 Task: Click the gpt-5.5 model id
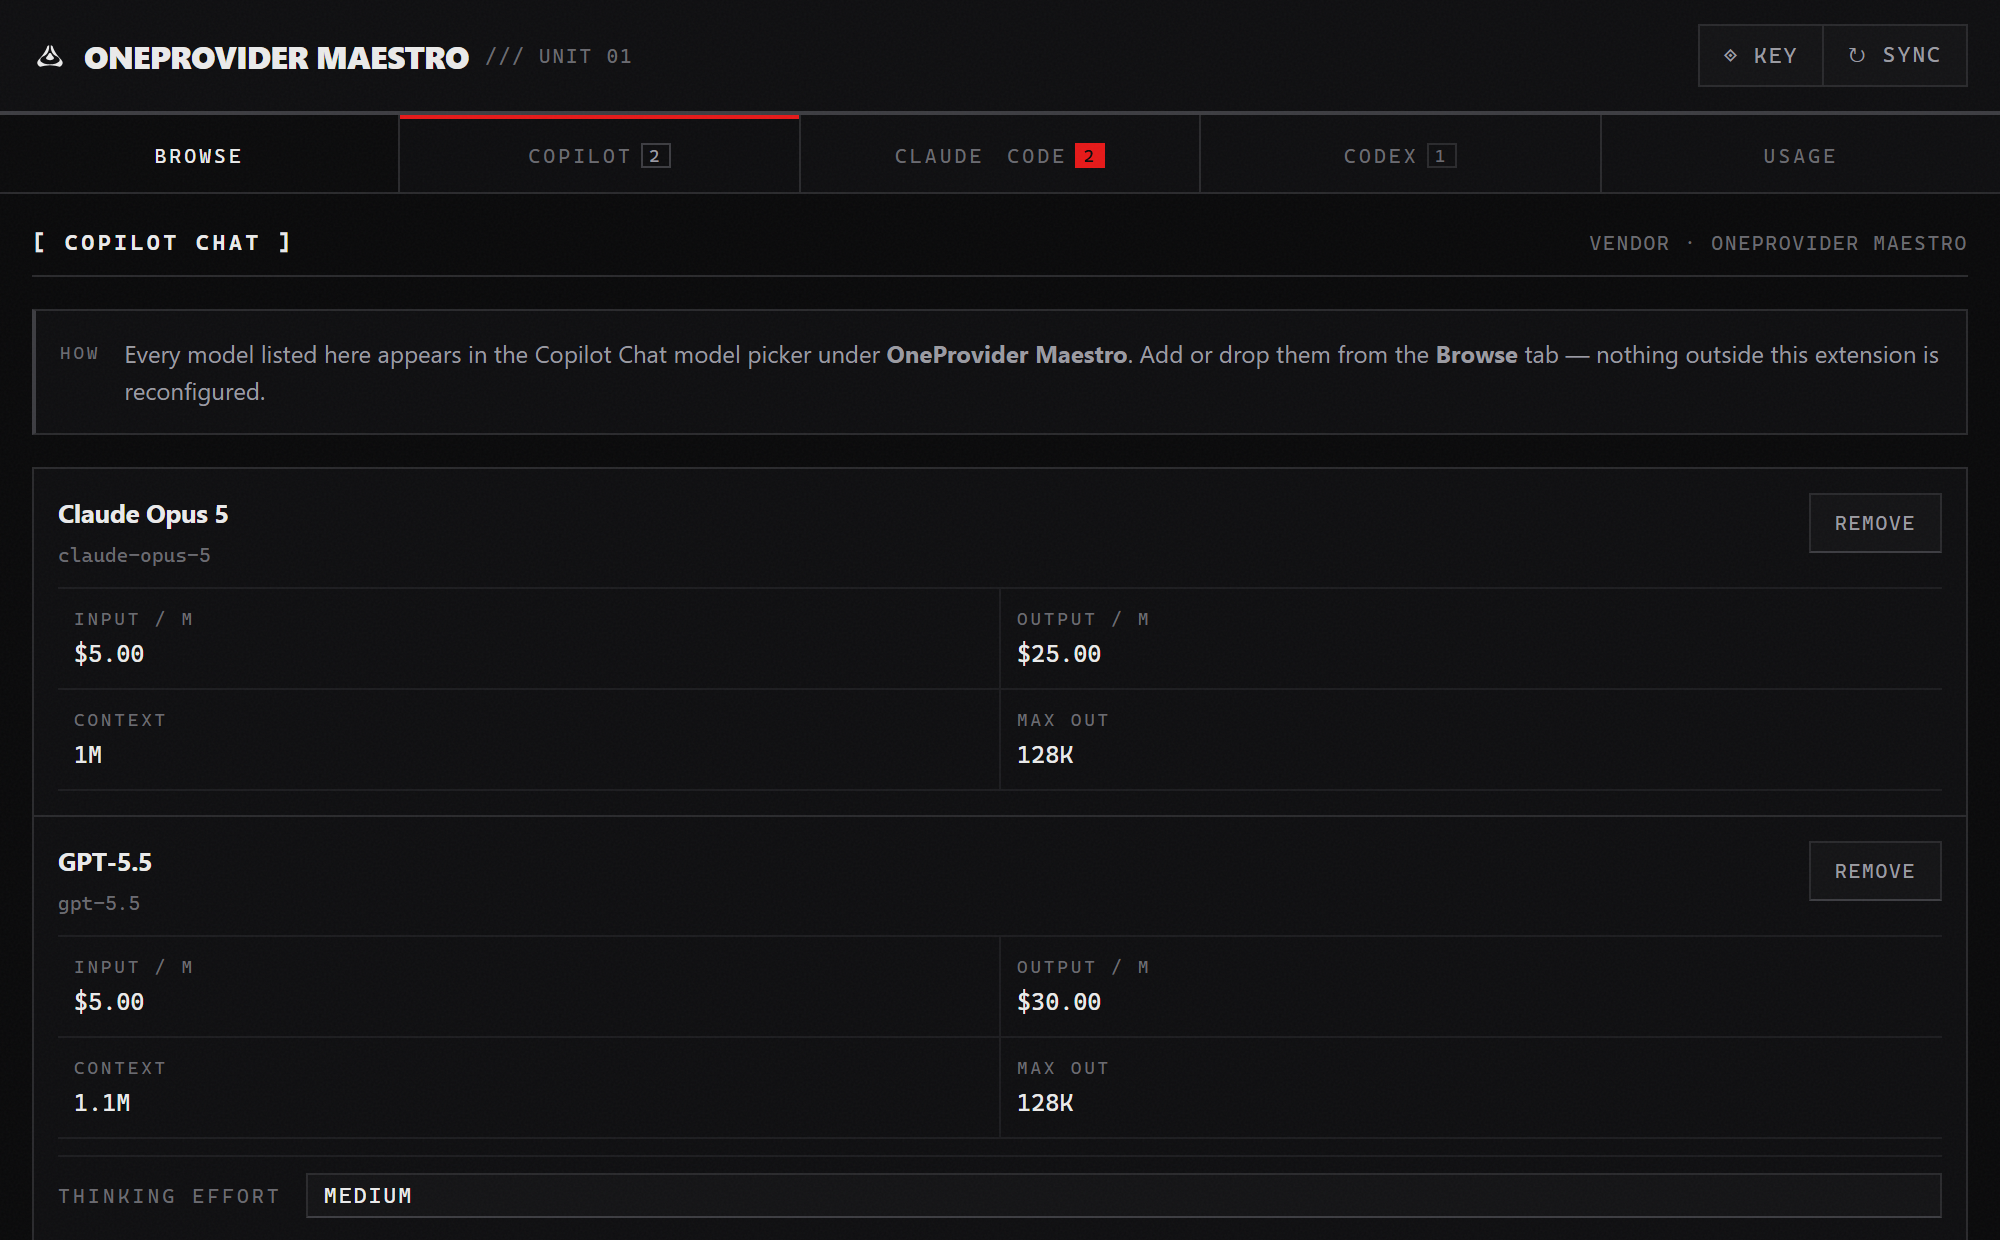pos(99,903)
